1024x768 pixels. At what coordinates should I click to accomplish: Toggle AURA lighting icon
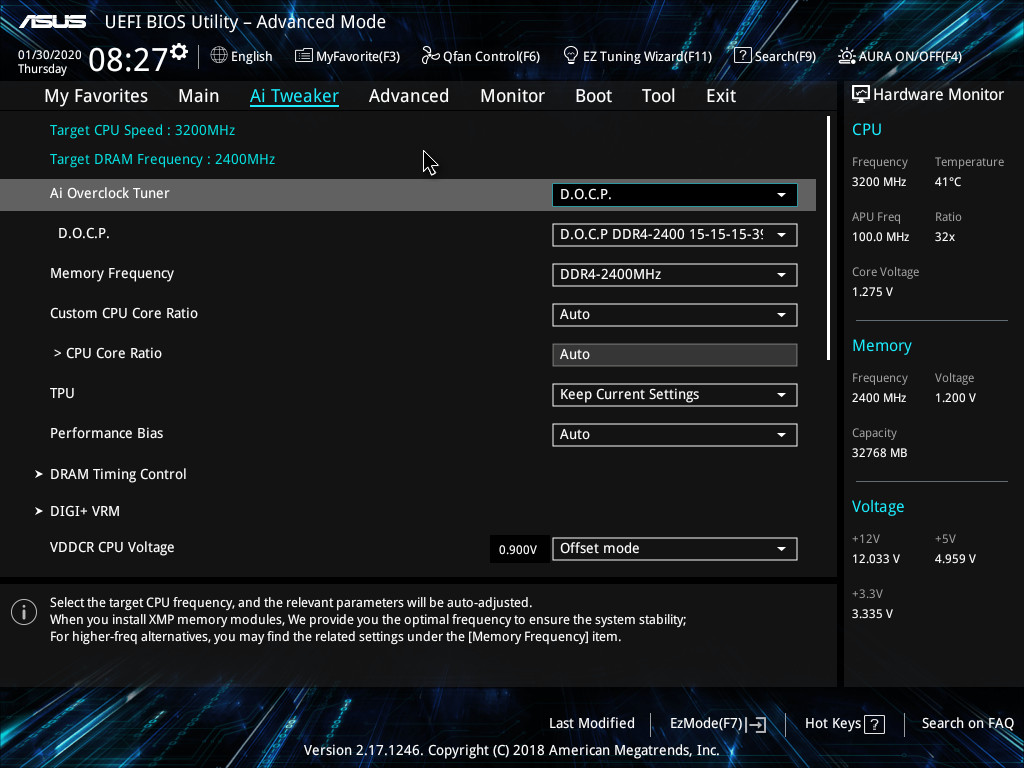coord(846,56)
